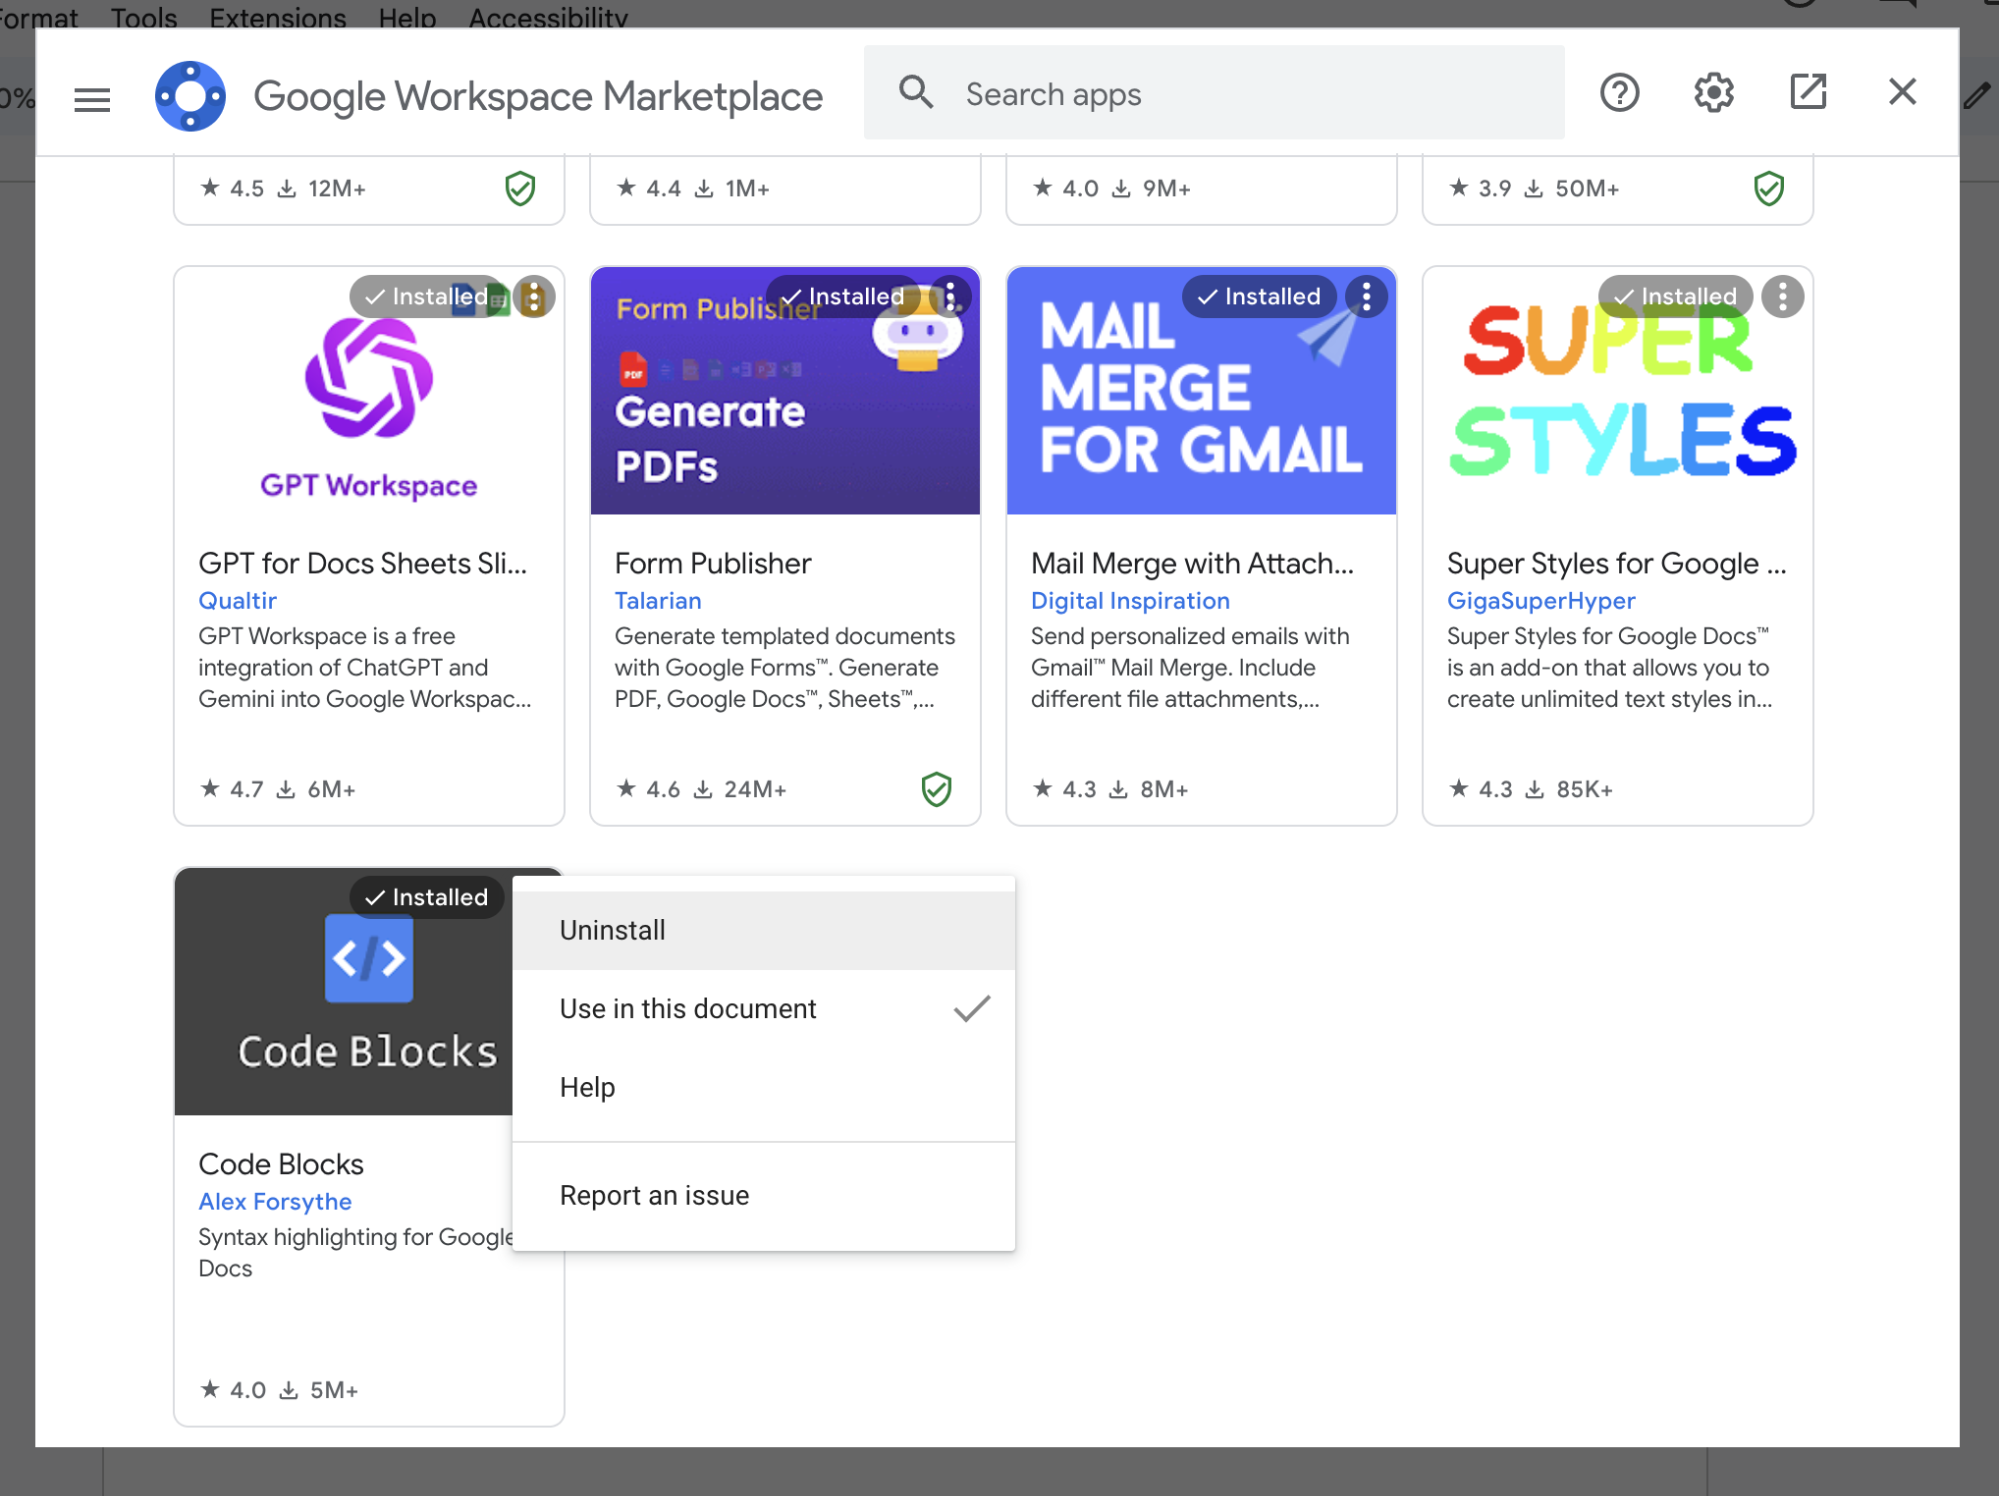Select Uninstall from the context menu
Screen dimensions: 1999x1497
[x=764, y=931]
